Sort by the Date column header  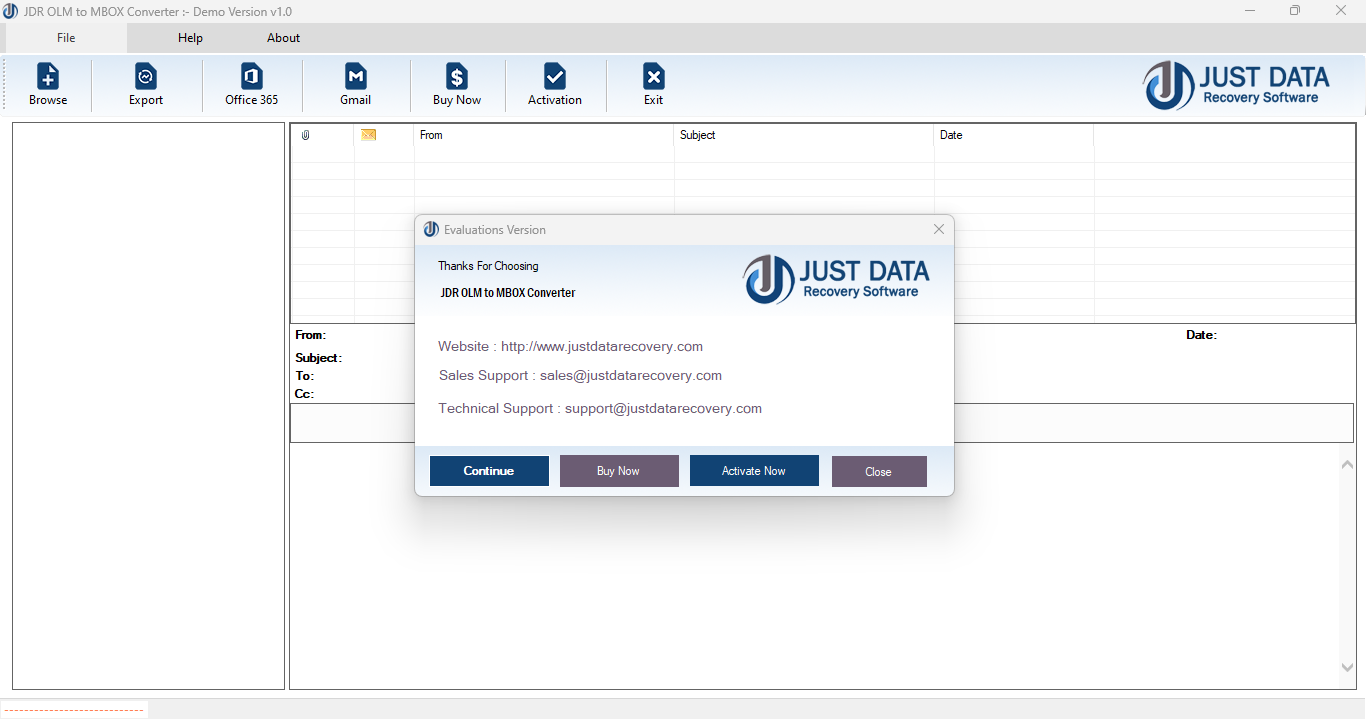(1014, 135)
